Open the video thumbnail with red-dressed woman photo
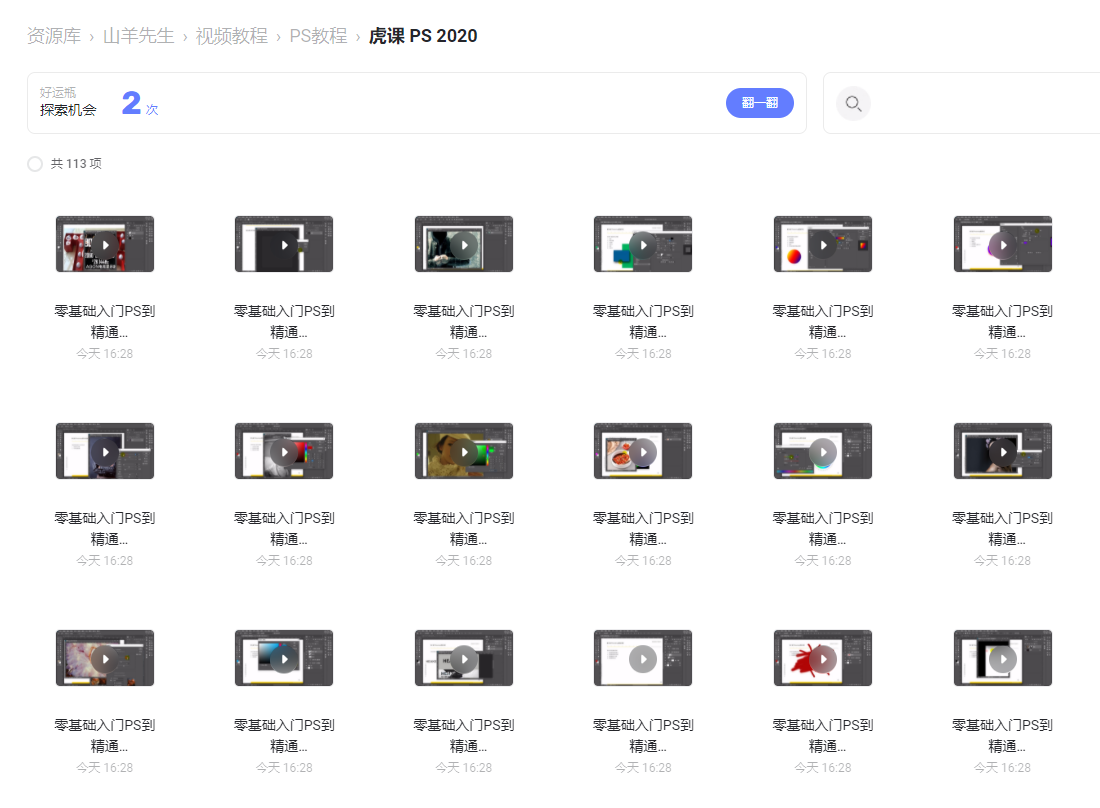 tap(105, 245)
